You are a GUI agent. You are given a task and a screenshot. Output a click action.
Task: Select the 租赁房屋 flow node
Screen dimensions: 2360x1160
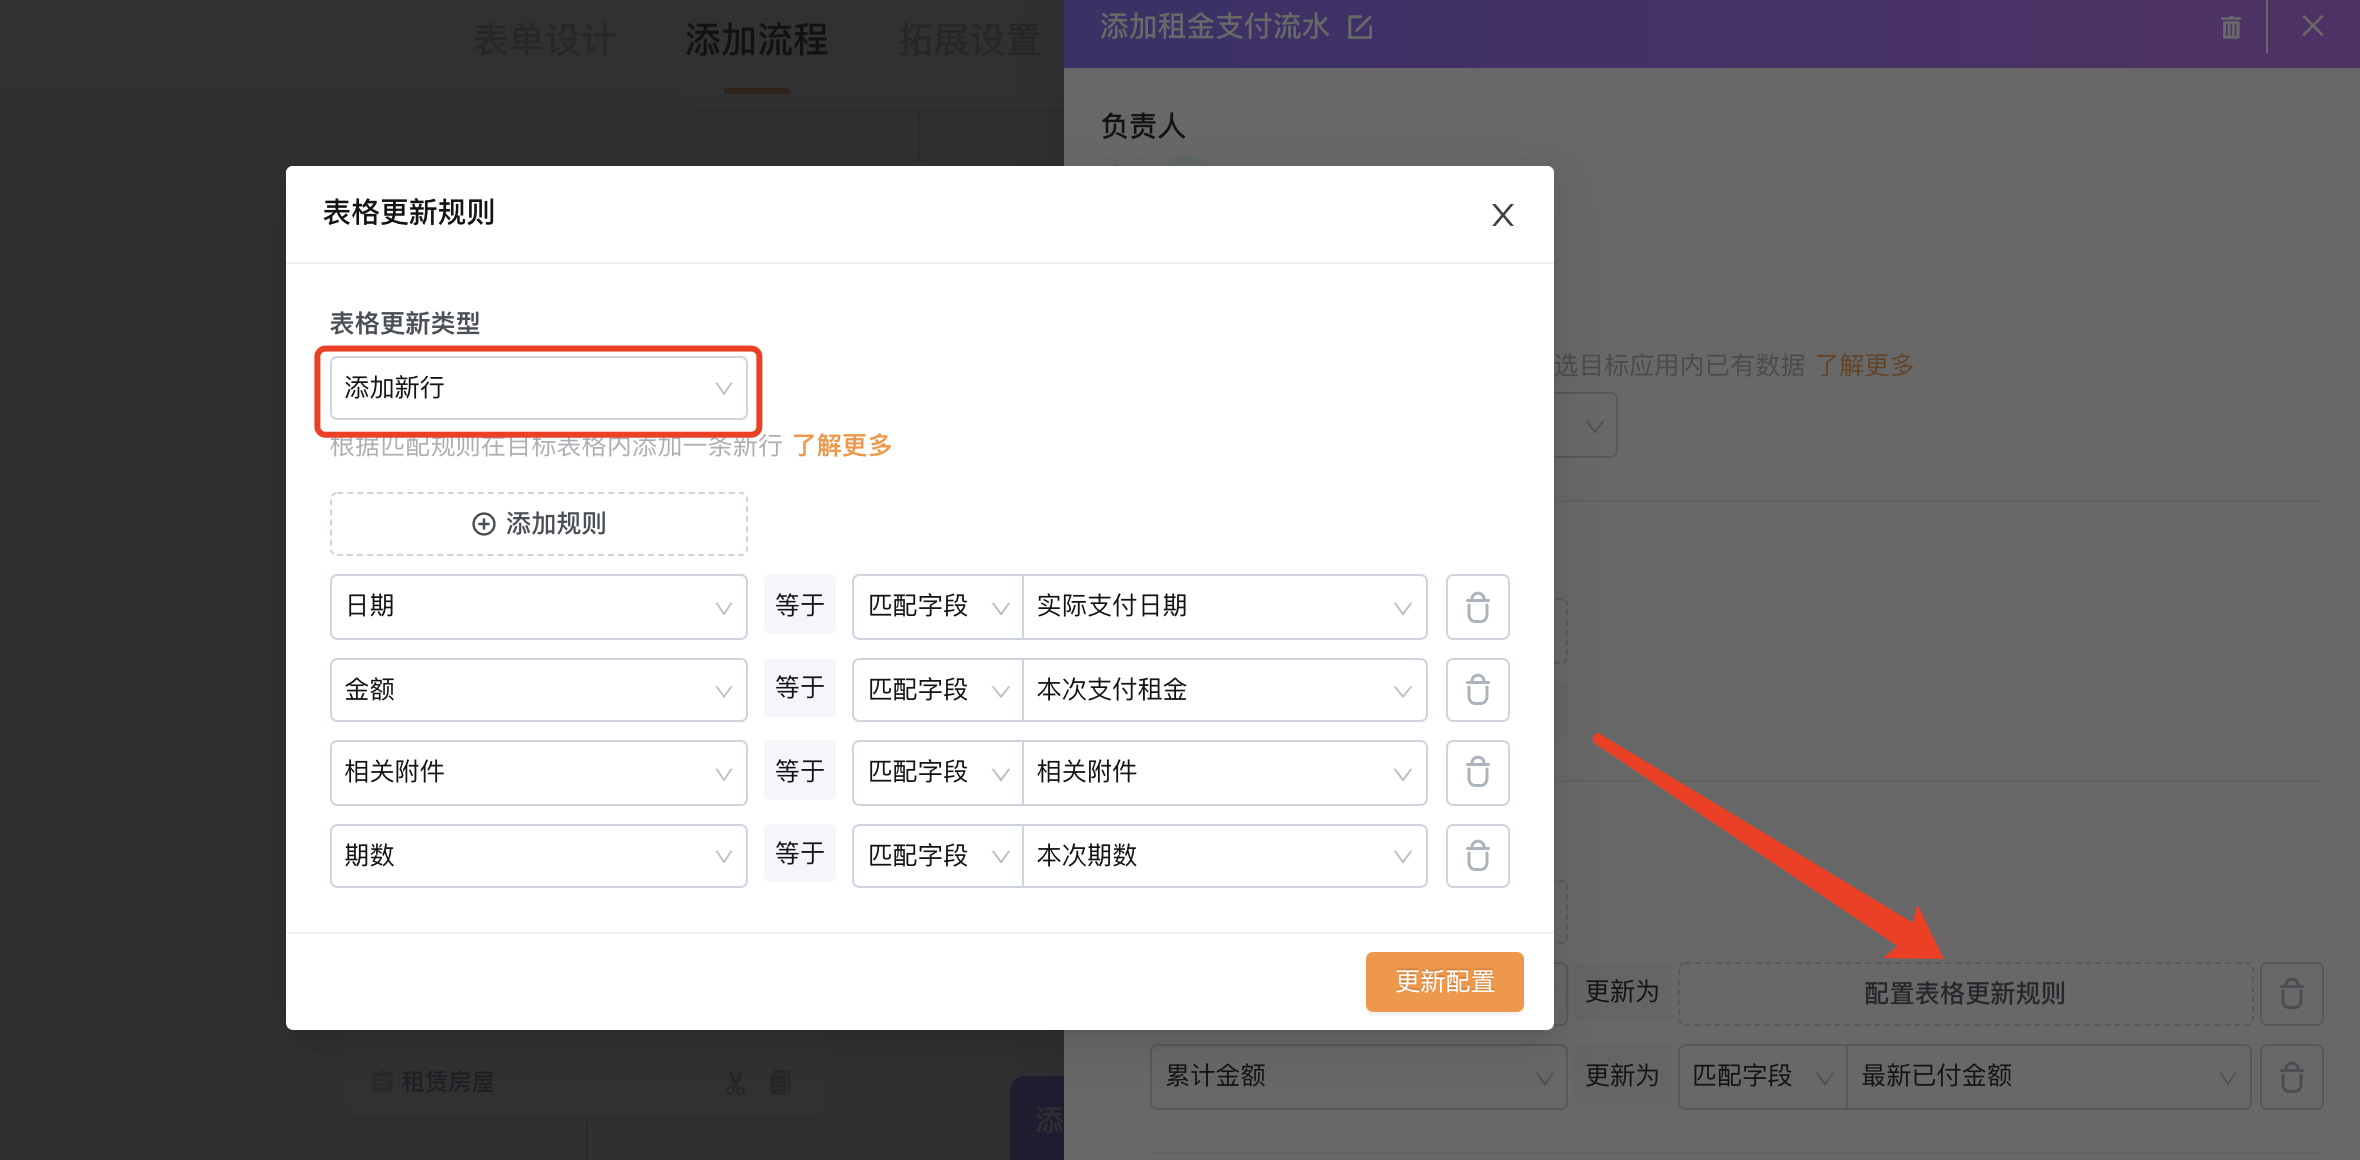(x=586, y=1082)
